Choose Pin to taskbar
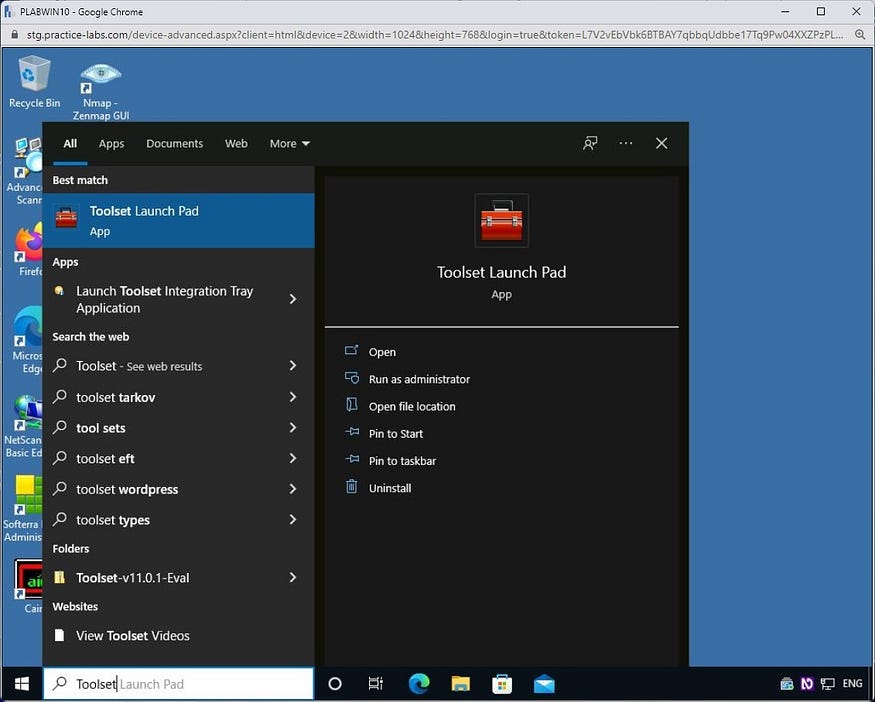Screen dimensions: 875x702 pos(402,461)
